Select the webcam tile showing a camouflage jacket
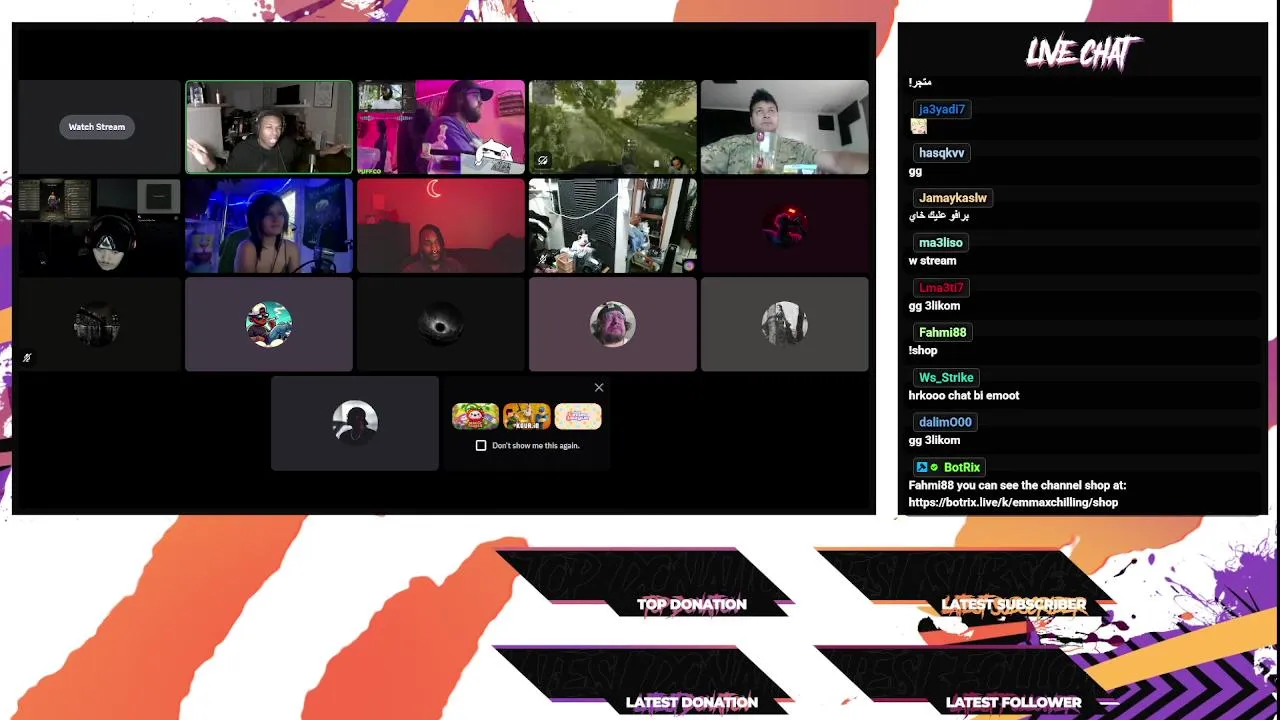The image size is (1280, 720). 785,127
